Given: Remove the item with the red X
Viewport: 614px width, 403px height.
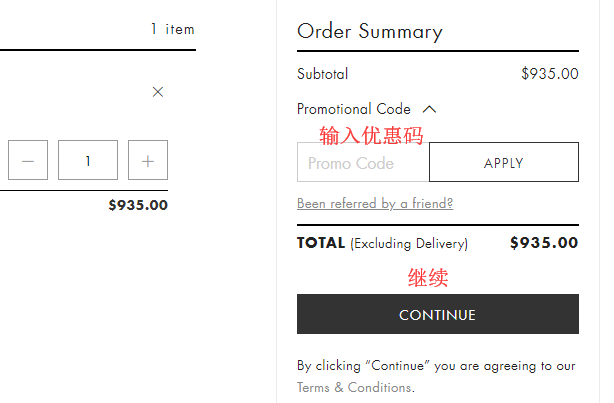Looking at the screenshot, I should (158, 92).
